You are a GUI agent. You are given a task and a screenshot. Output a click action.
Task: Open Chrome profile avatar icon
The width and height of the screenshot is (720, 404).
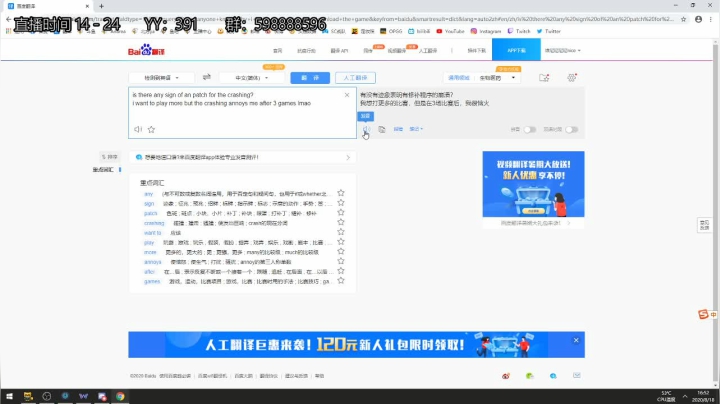click(x=698, y=19)
